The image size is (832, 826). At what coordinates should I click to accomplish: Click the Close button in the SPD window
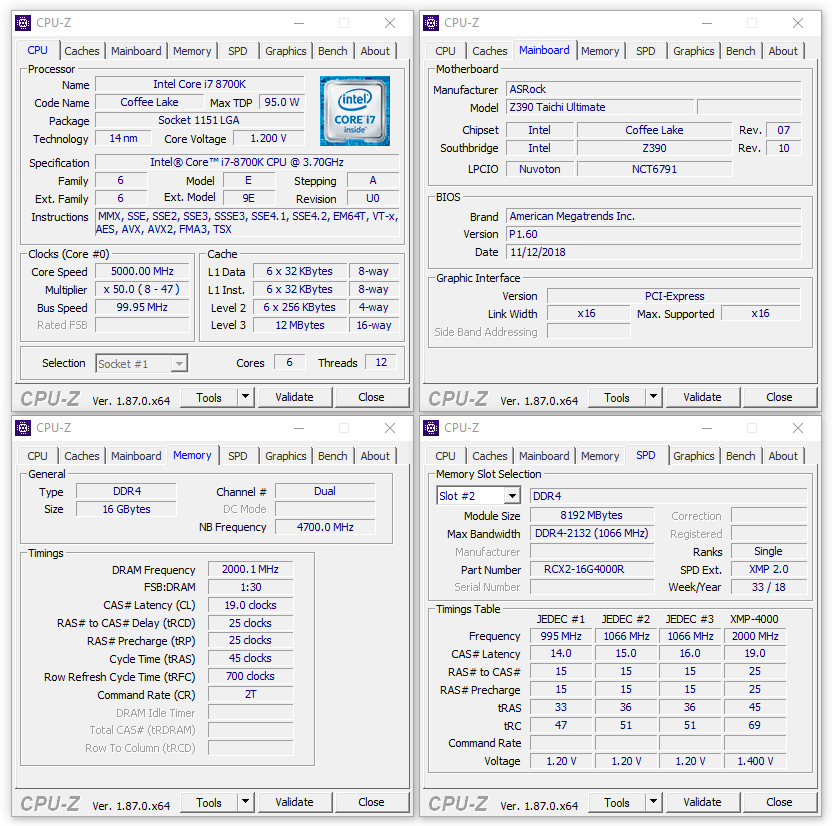point(779,802)
